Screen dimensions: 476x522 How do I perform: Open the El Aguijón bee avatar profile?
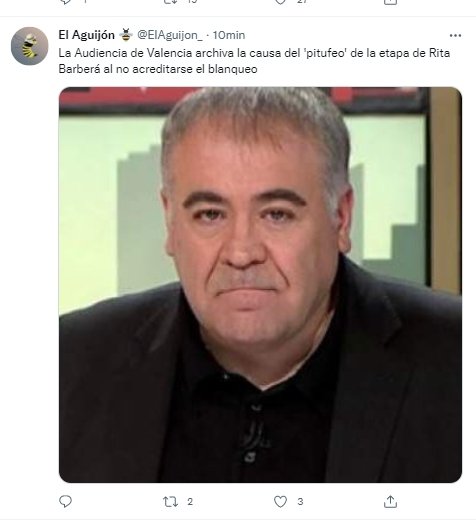point(30,46)
